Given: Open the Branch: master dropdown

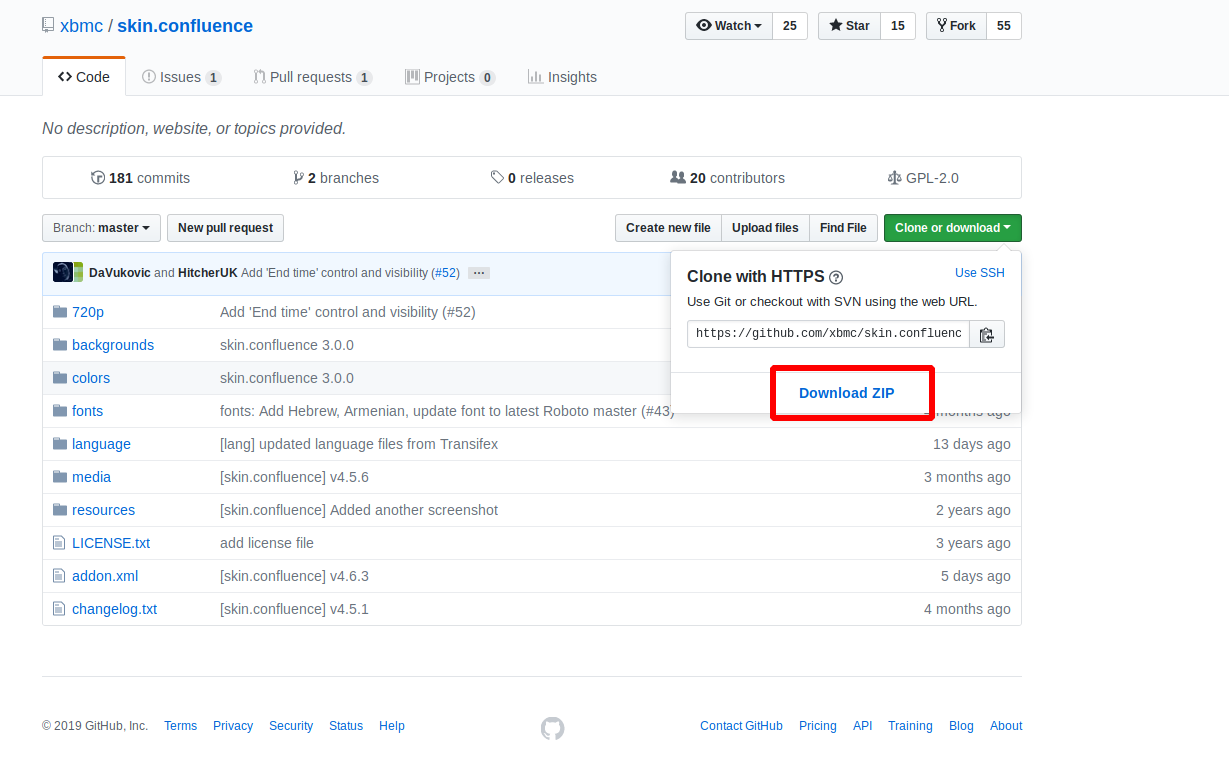Looking at the screenshot, I should pos(101,228).
